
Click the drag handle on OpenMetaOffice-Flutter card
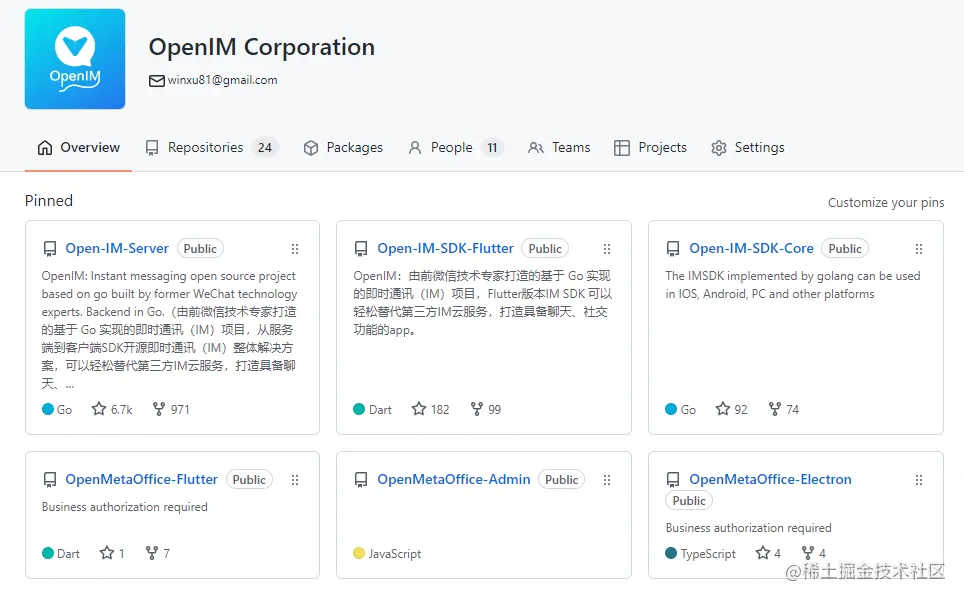click(295, 480)
